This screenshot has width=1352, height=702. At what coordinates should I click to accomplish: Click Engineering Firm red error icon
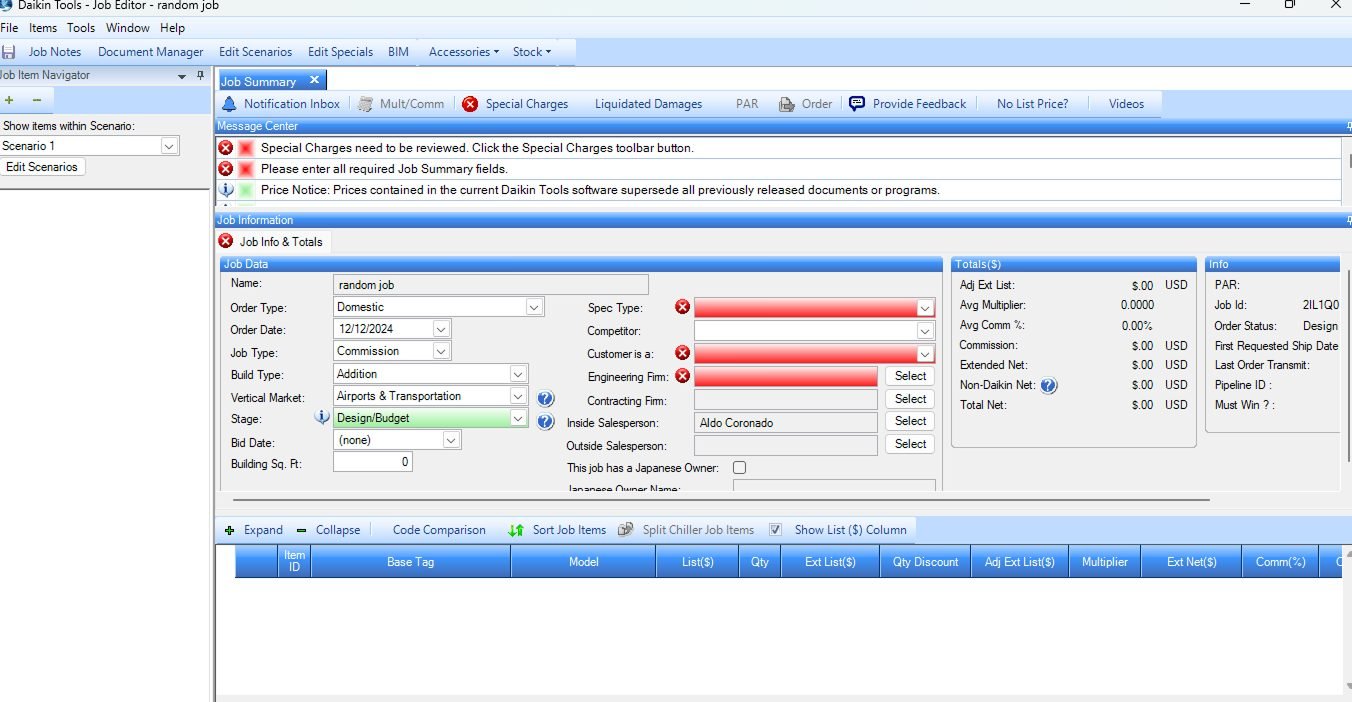point(683,376)
